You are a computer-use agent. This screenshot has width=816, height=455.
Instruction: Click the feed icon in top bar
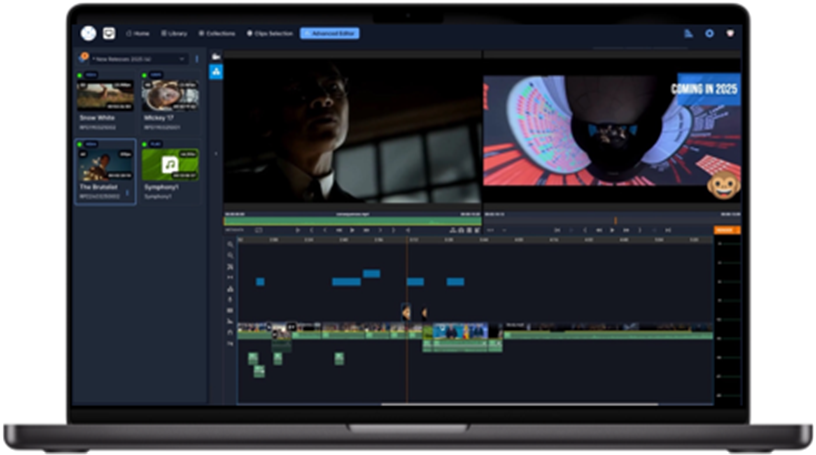point(688,33)
